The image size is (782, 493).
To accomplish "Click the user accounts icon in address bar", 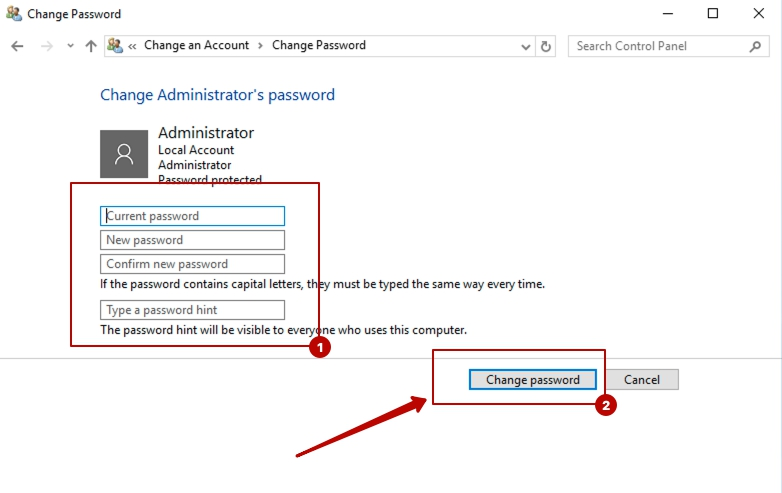I will click(x=115, y=46).
